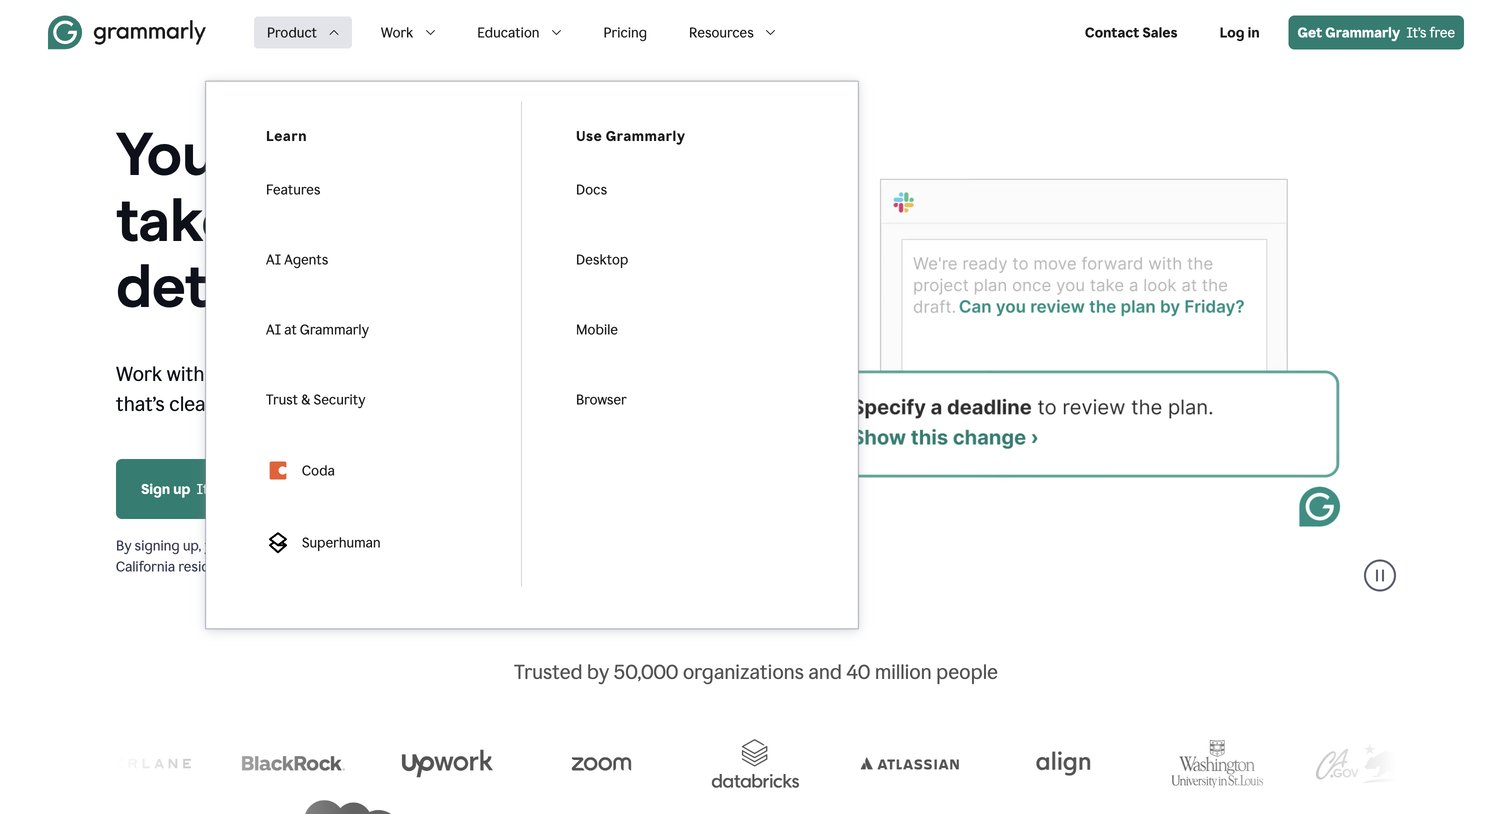Click "Specify a deadline" suggestion text
This screenshot has height=814, width=1512.
pos(944,407)
